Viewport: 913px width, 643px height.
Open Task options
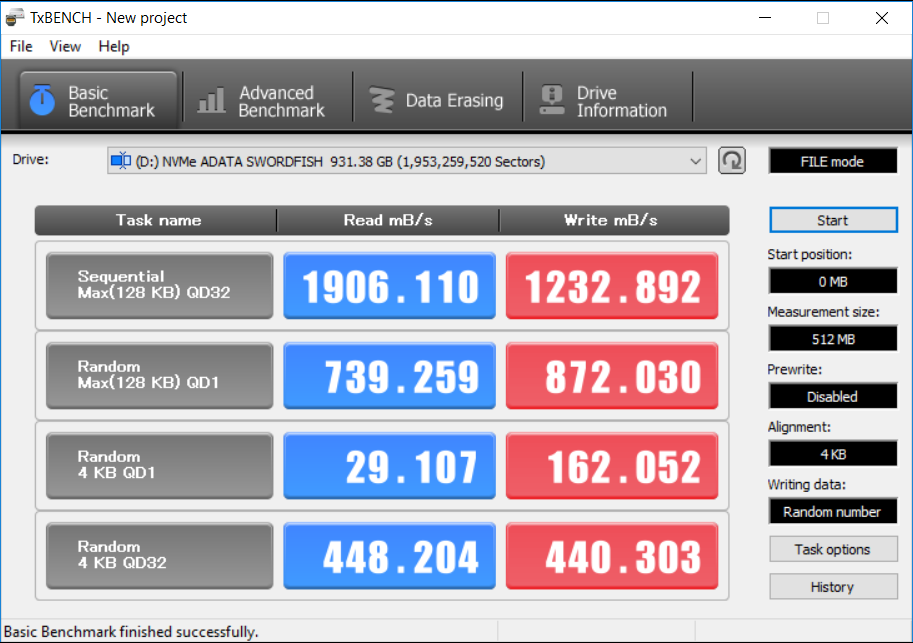(x=832, y=549)
